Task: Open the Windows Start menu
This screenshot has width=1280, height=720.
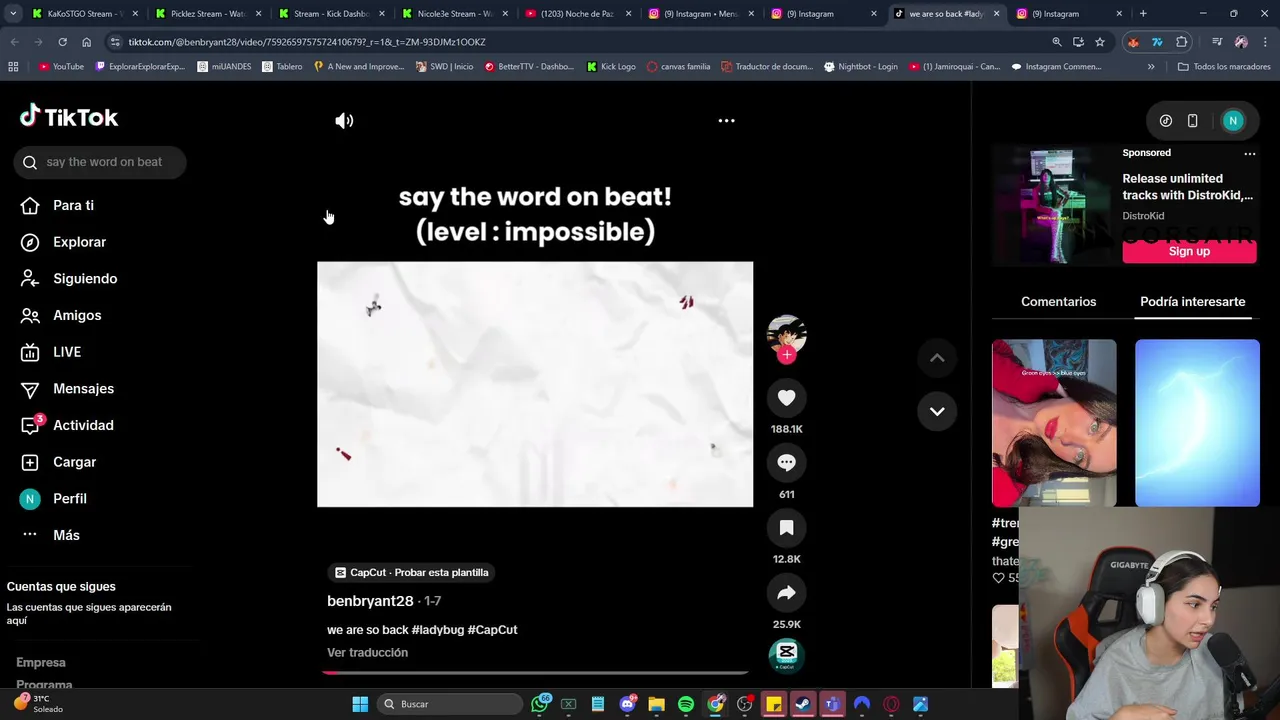Action: (x=360, y=704)
